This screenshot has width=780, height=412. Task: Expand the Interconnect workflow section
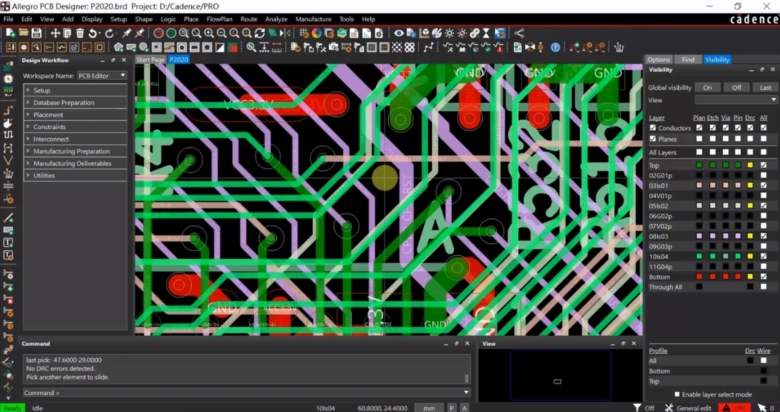pyautogui.click(x=75, y=139)
